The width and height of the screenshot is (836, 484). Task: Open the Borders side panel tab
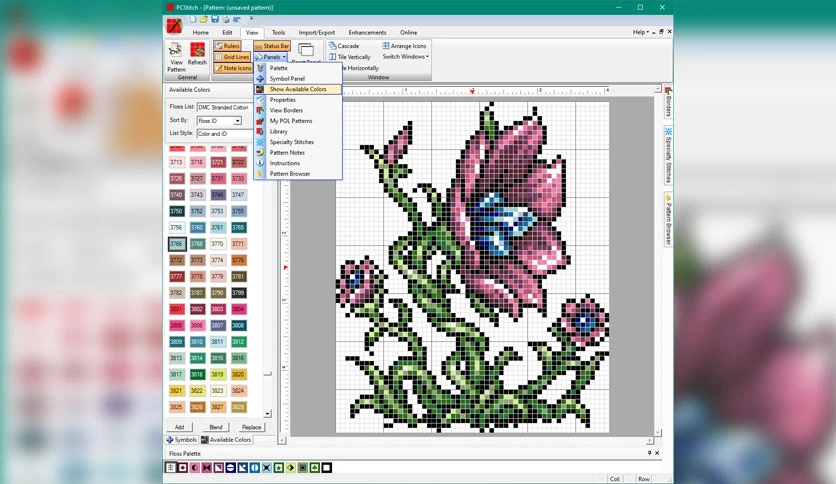[x=668, y=102]
